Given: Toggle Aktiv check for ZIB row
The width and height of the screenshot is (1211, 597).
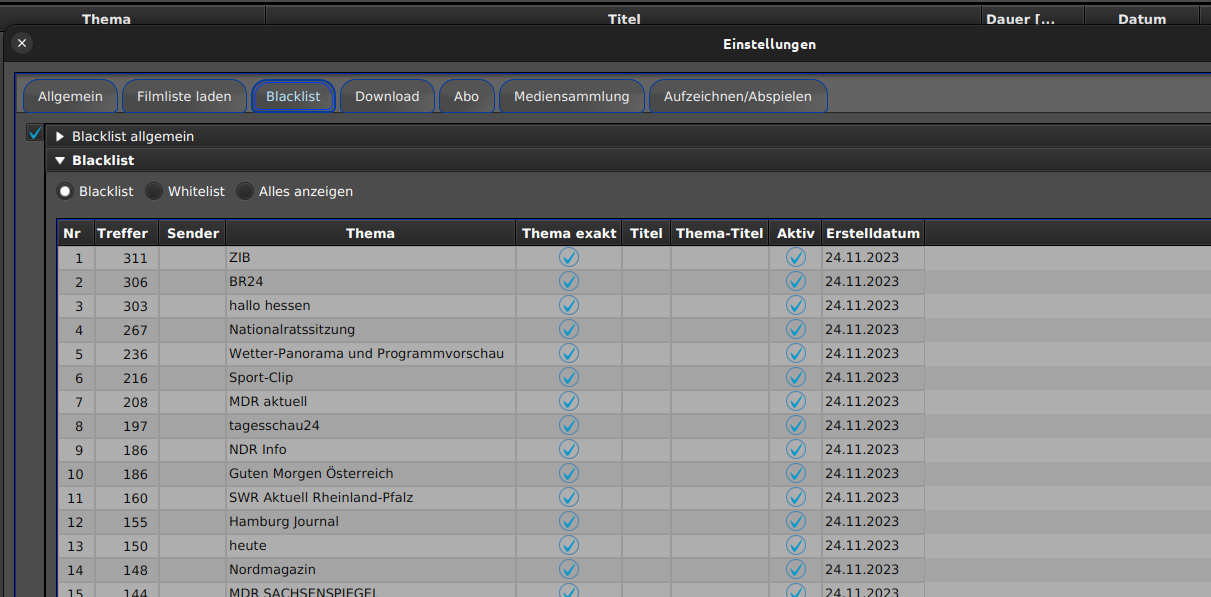Looking at the screenshot, I should coord(796,257).
